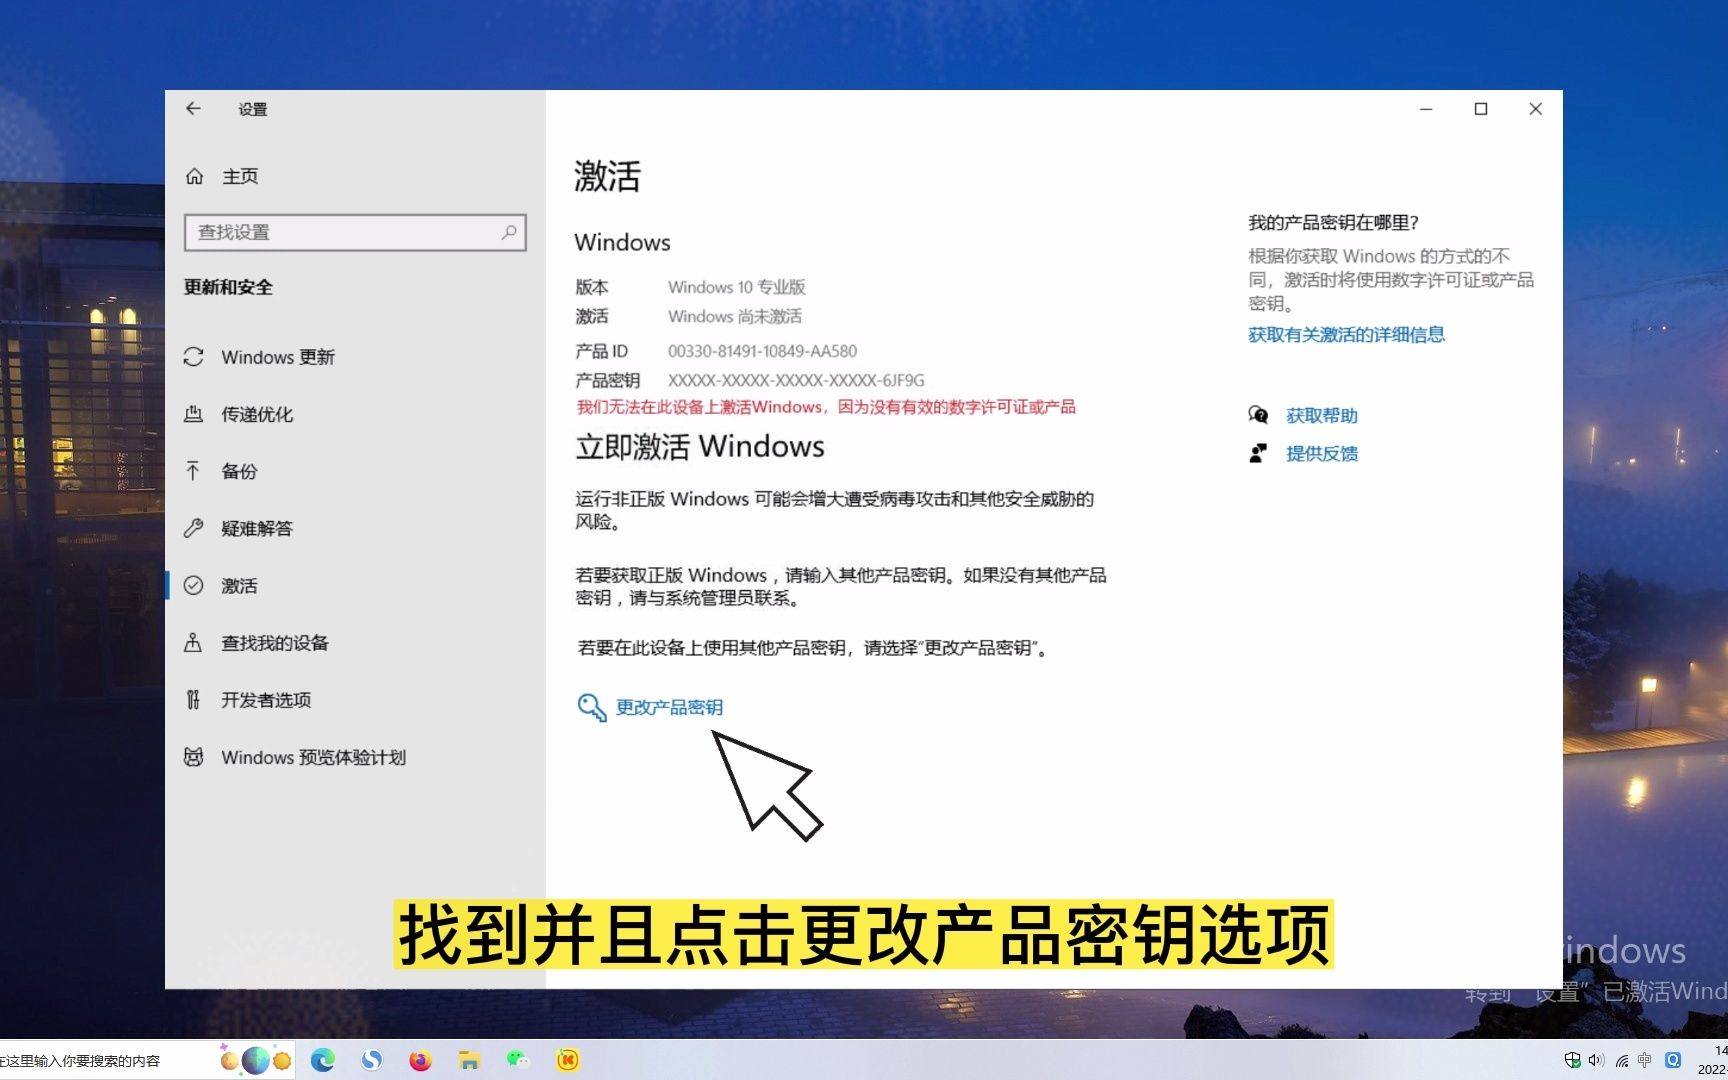This screenshot has height=1080, width=1728.
Task: Maximize the 设置 window
Action: coord(1481,109)
